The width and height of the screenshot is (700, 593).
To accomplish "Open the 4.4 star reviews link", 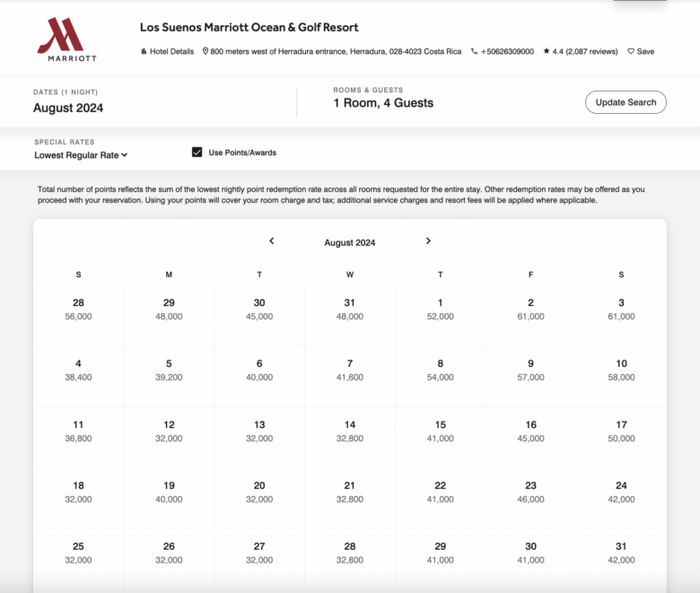I will tap(580, 51).
